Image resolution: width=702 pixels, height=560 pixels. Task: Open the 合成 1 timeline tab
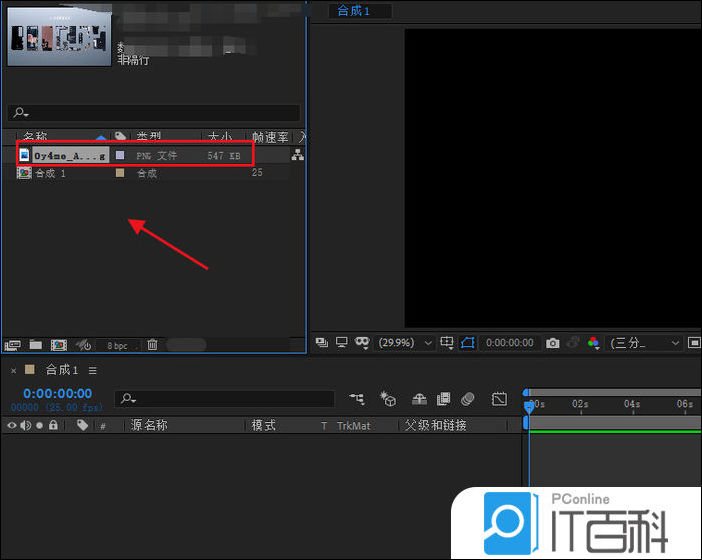tap(62, 370)
